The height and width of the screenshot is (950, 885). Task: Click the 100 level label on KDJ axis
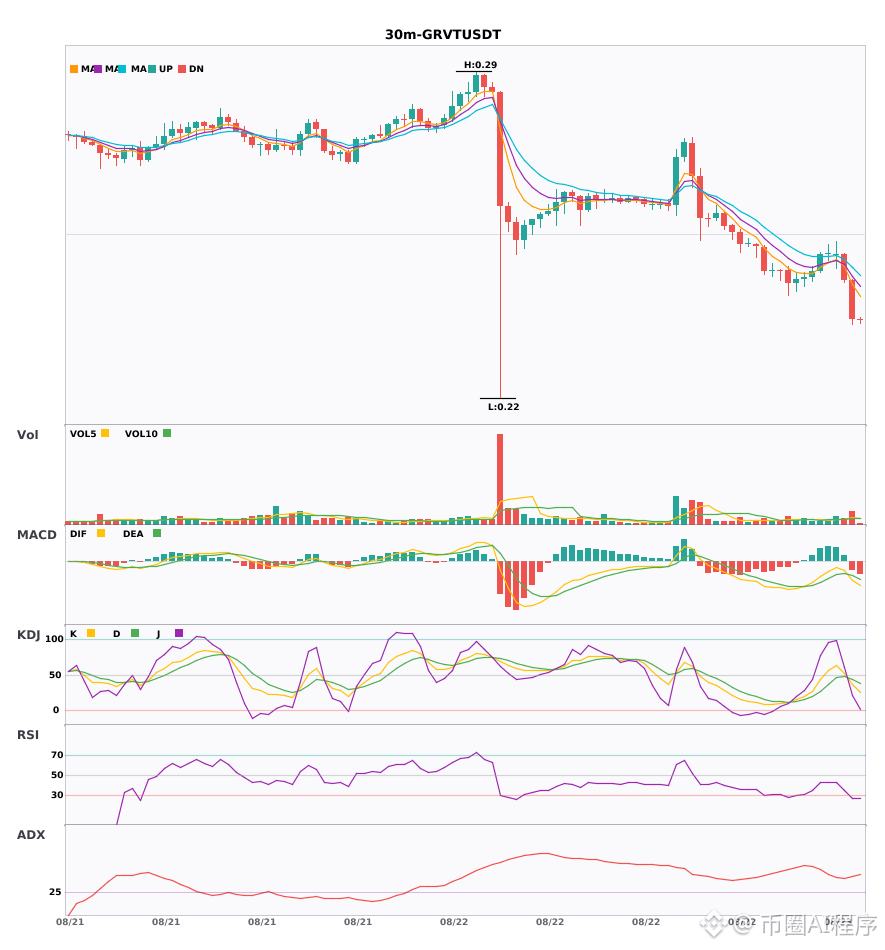pos(55,639)
